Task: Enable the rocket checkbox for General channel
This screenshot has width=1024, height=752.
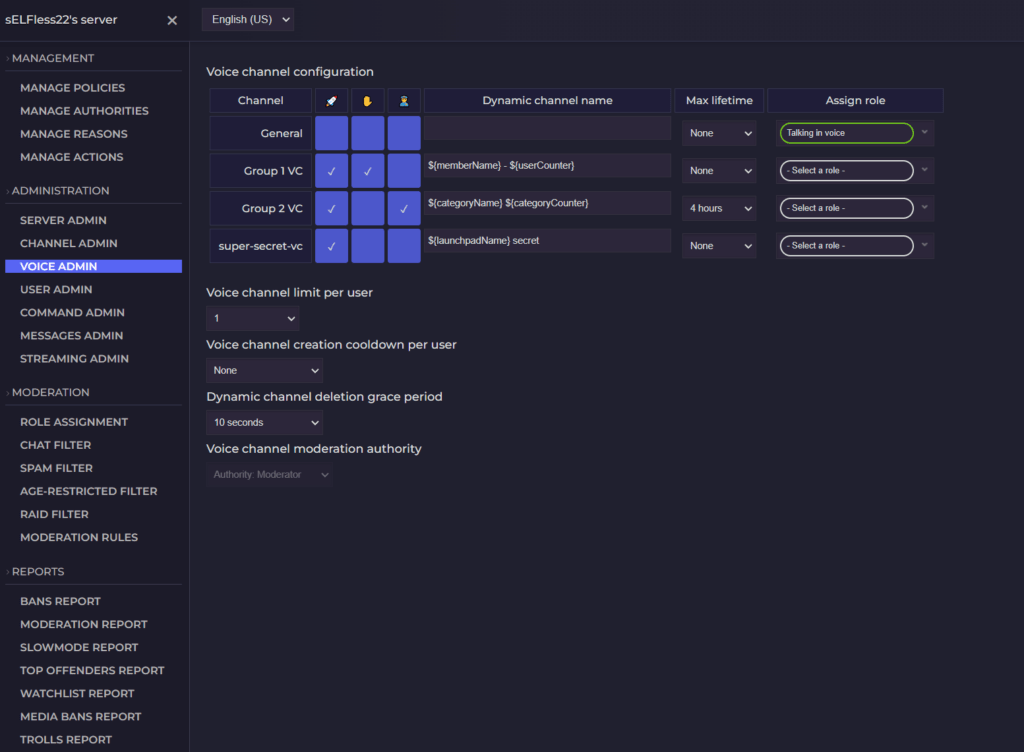Action: 331,133
